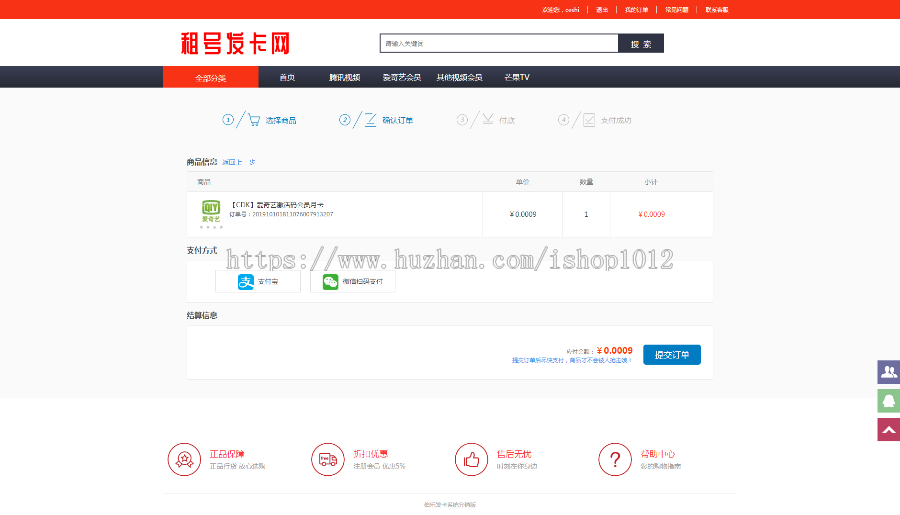Click the 提交订单 submit order button

[x=672, y=355]
